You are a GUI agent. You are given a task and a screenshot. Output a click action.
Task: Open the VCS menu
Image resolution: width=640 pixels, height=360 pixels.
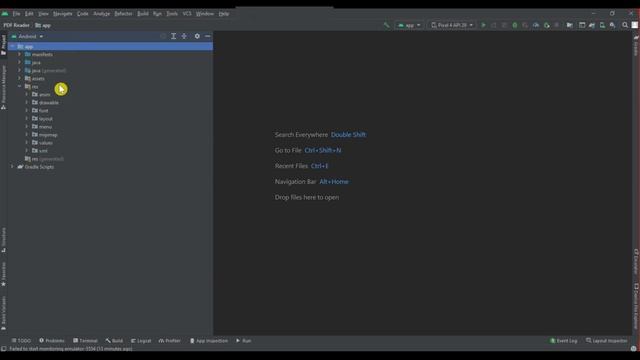pyautogui.click(x=187, y=14)
